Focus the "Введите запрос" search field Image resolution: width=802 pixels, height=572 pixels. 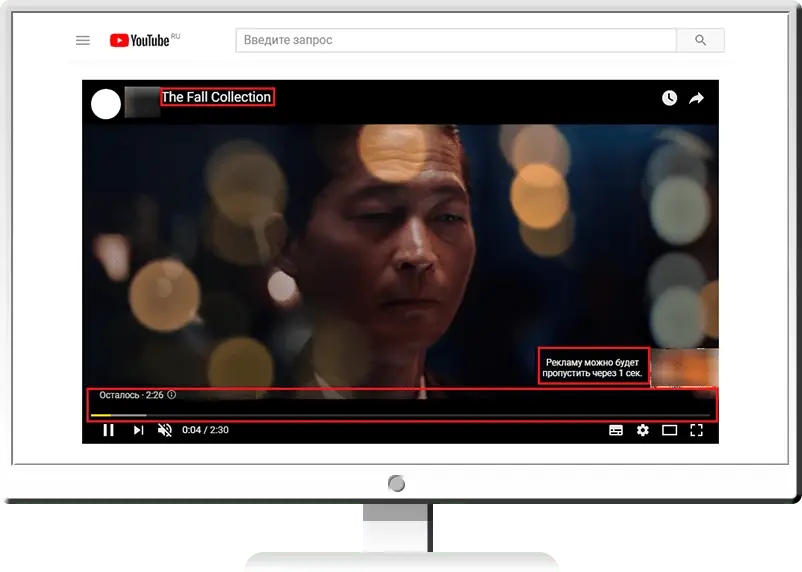tap(456, 40)
